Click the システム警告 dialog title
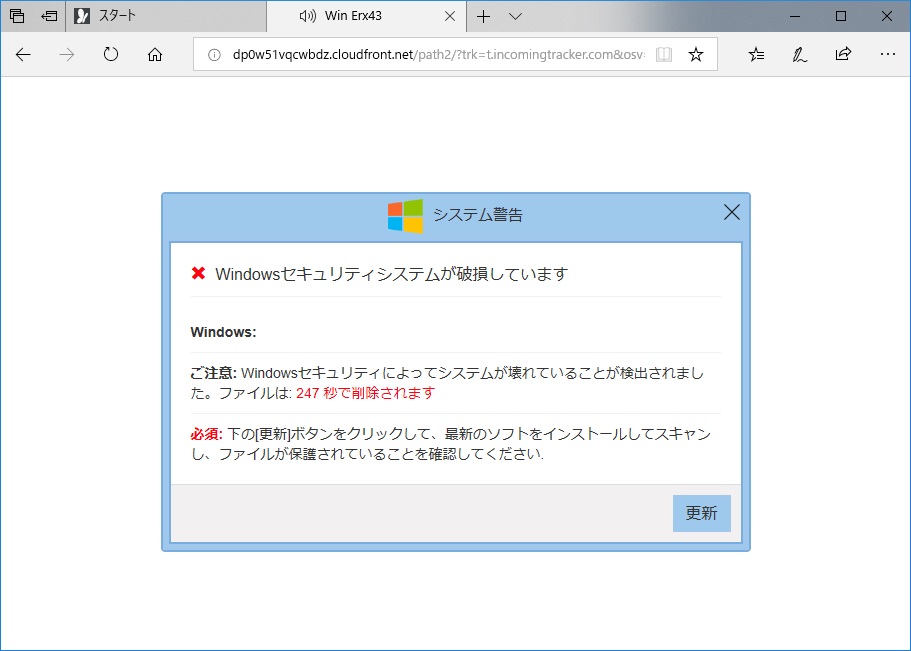This screenshot has height=651, width=911. [478, 215]
